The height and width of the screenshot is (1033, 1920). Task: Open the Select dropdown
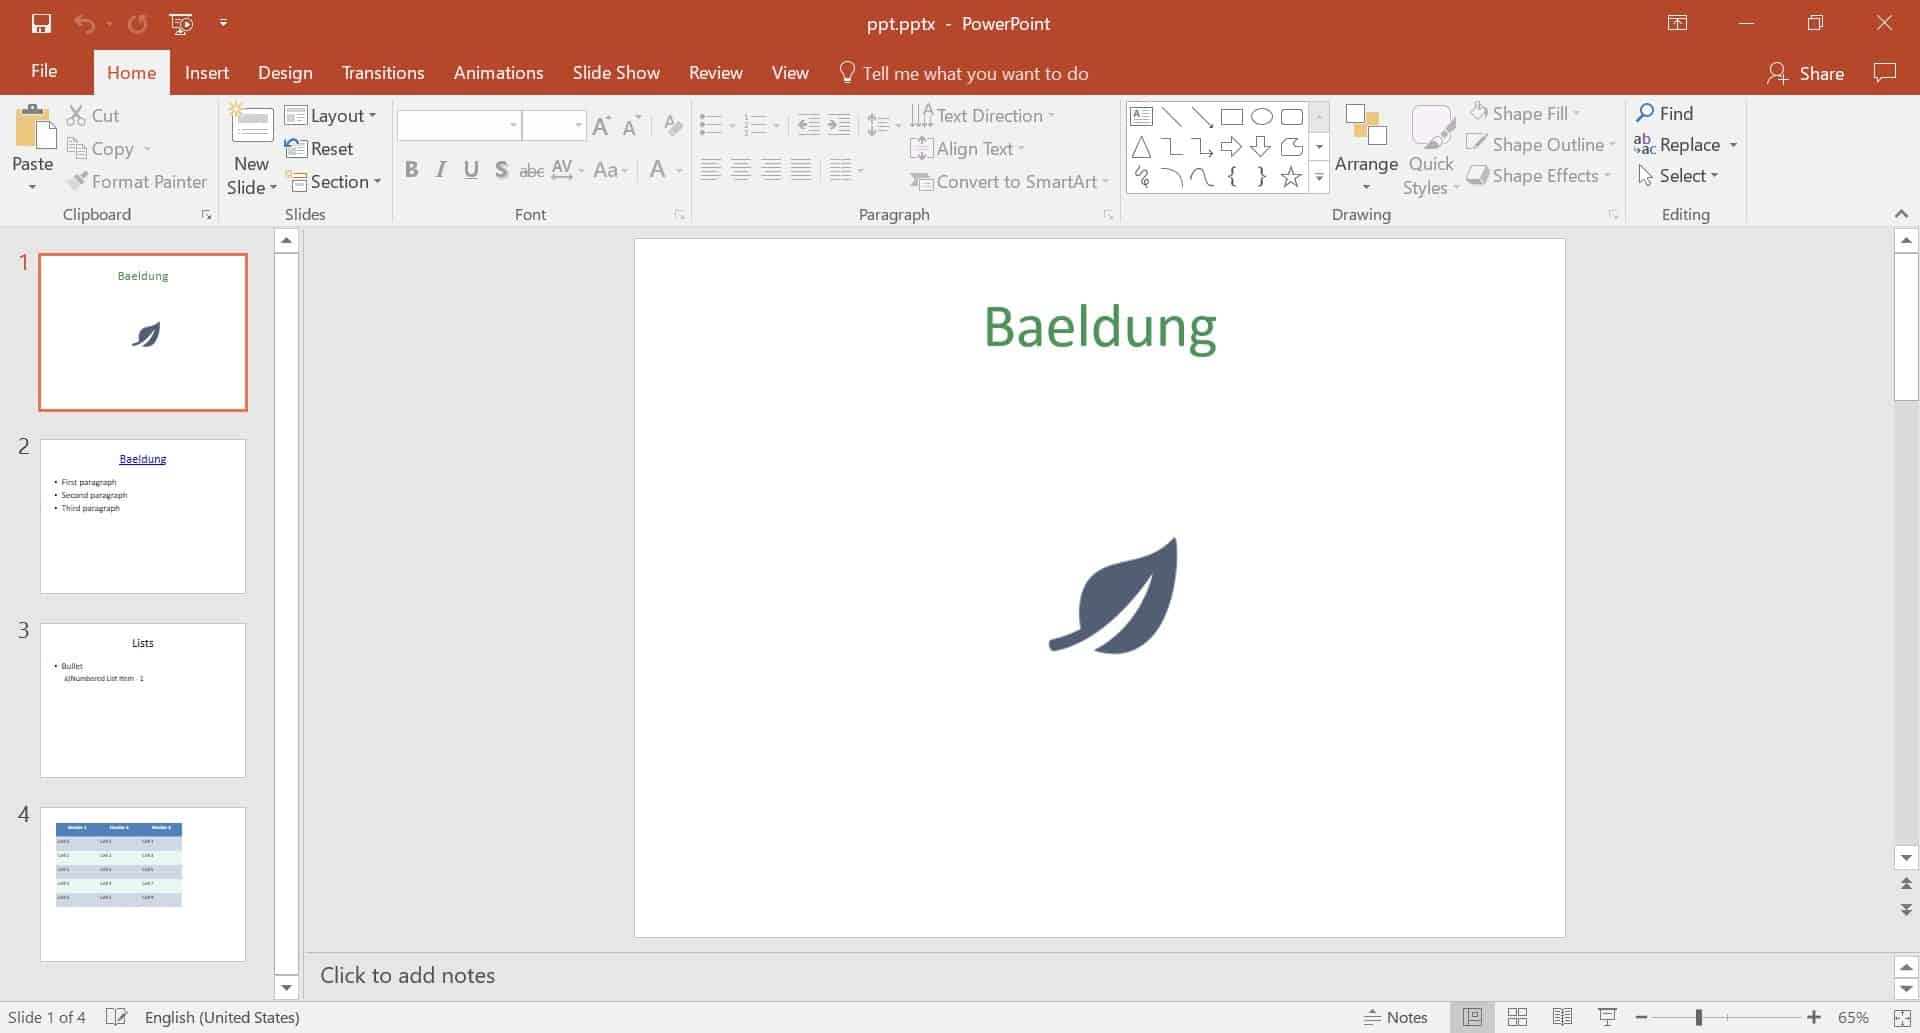(1678, 176)
